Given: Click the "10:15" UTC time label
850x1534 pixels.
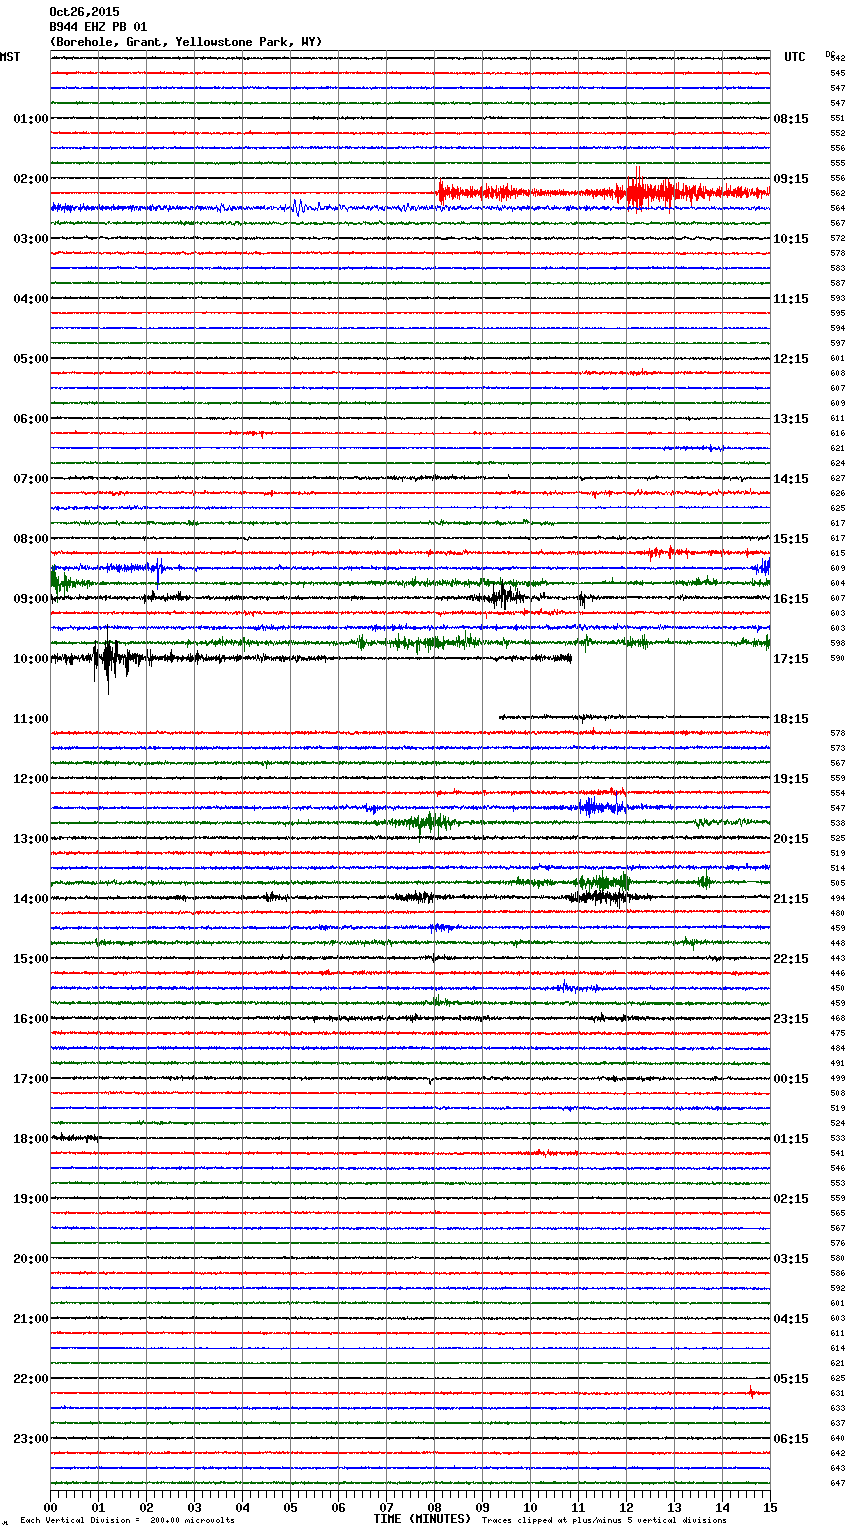Looking at the screenshot, I should 791,239.
